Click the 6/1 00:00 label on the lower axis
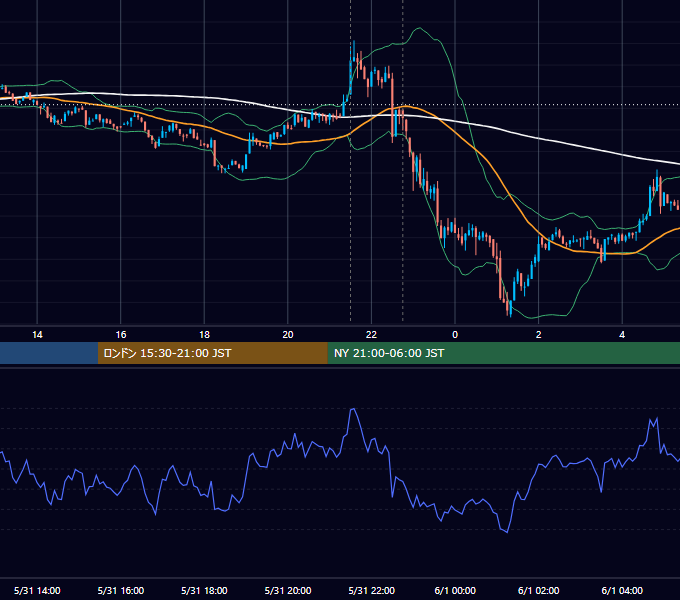Image resolution: width=680 pixels, height=600 pixels. point(455,590)
